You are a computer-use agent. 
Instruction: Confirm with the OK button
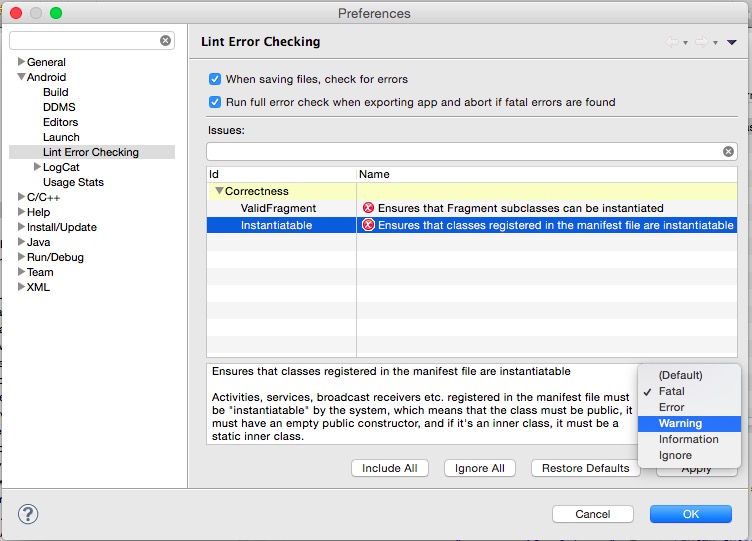(691, 514)
